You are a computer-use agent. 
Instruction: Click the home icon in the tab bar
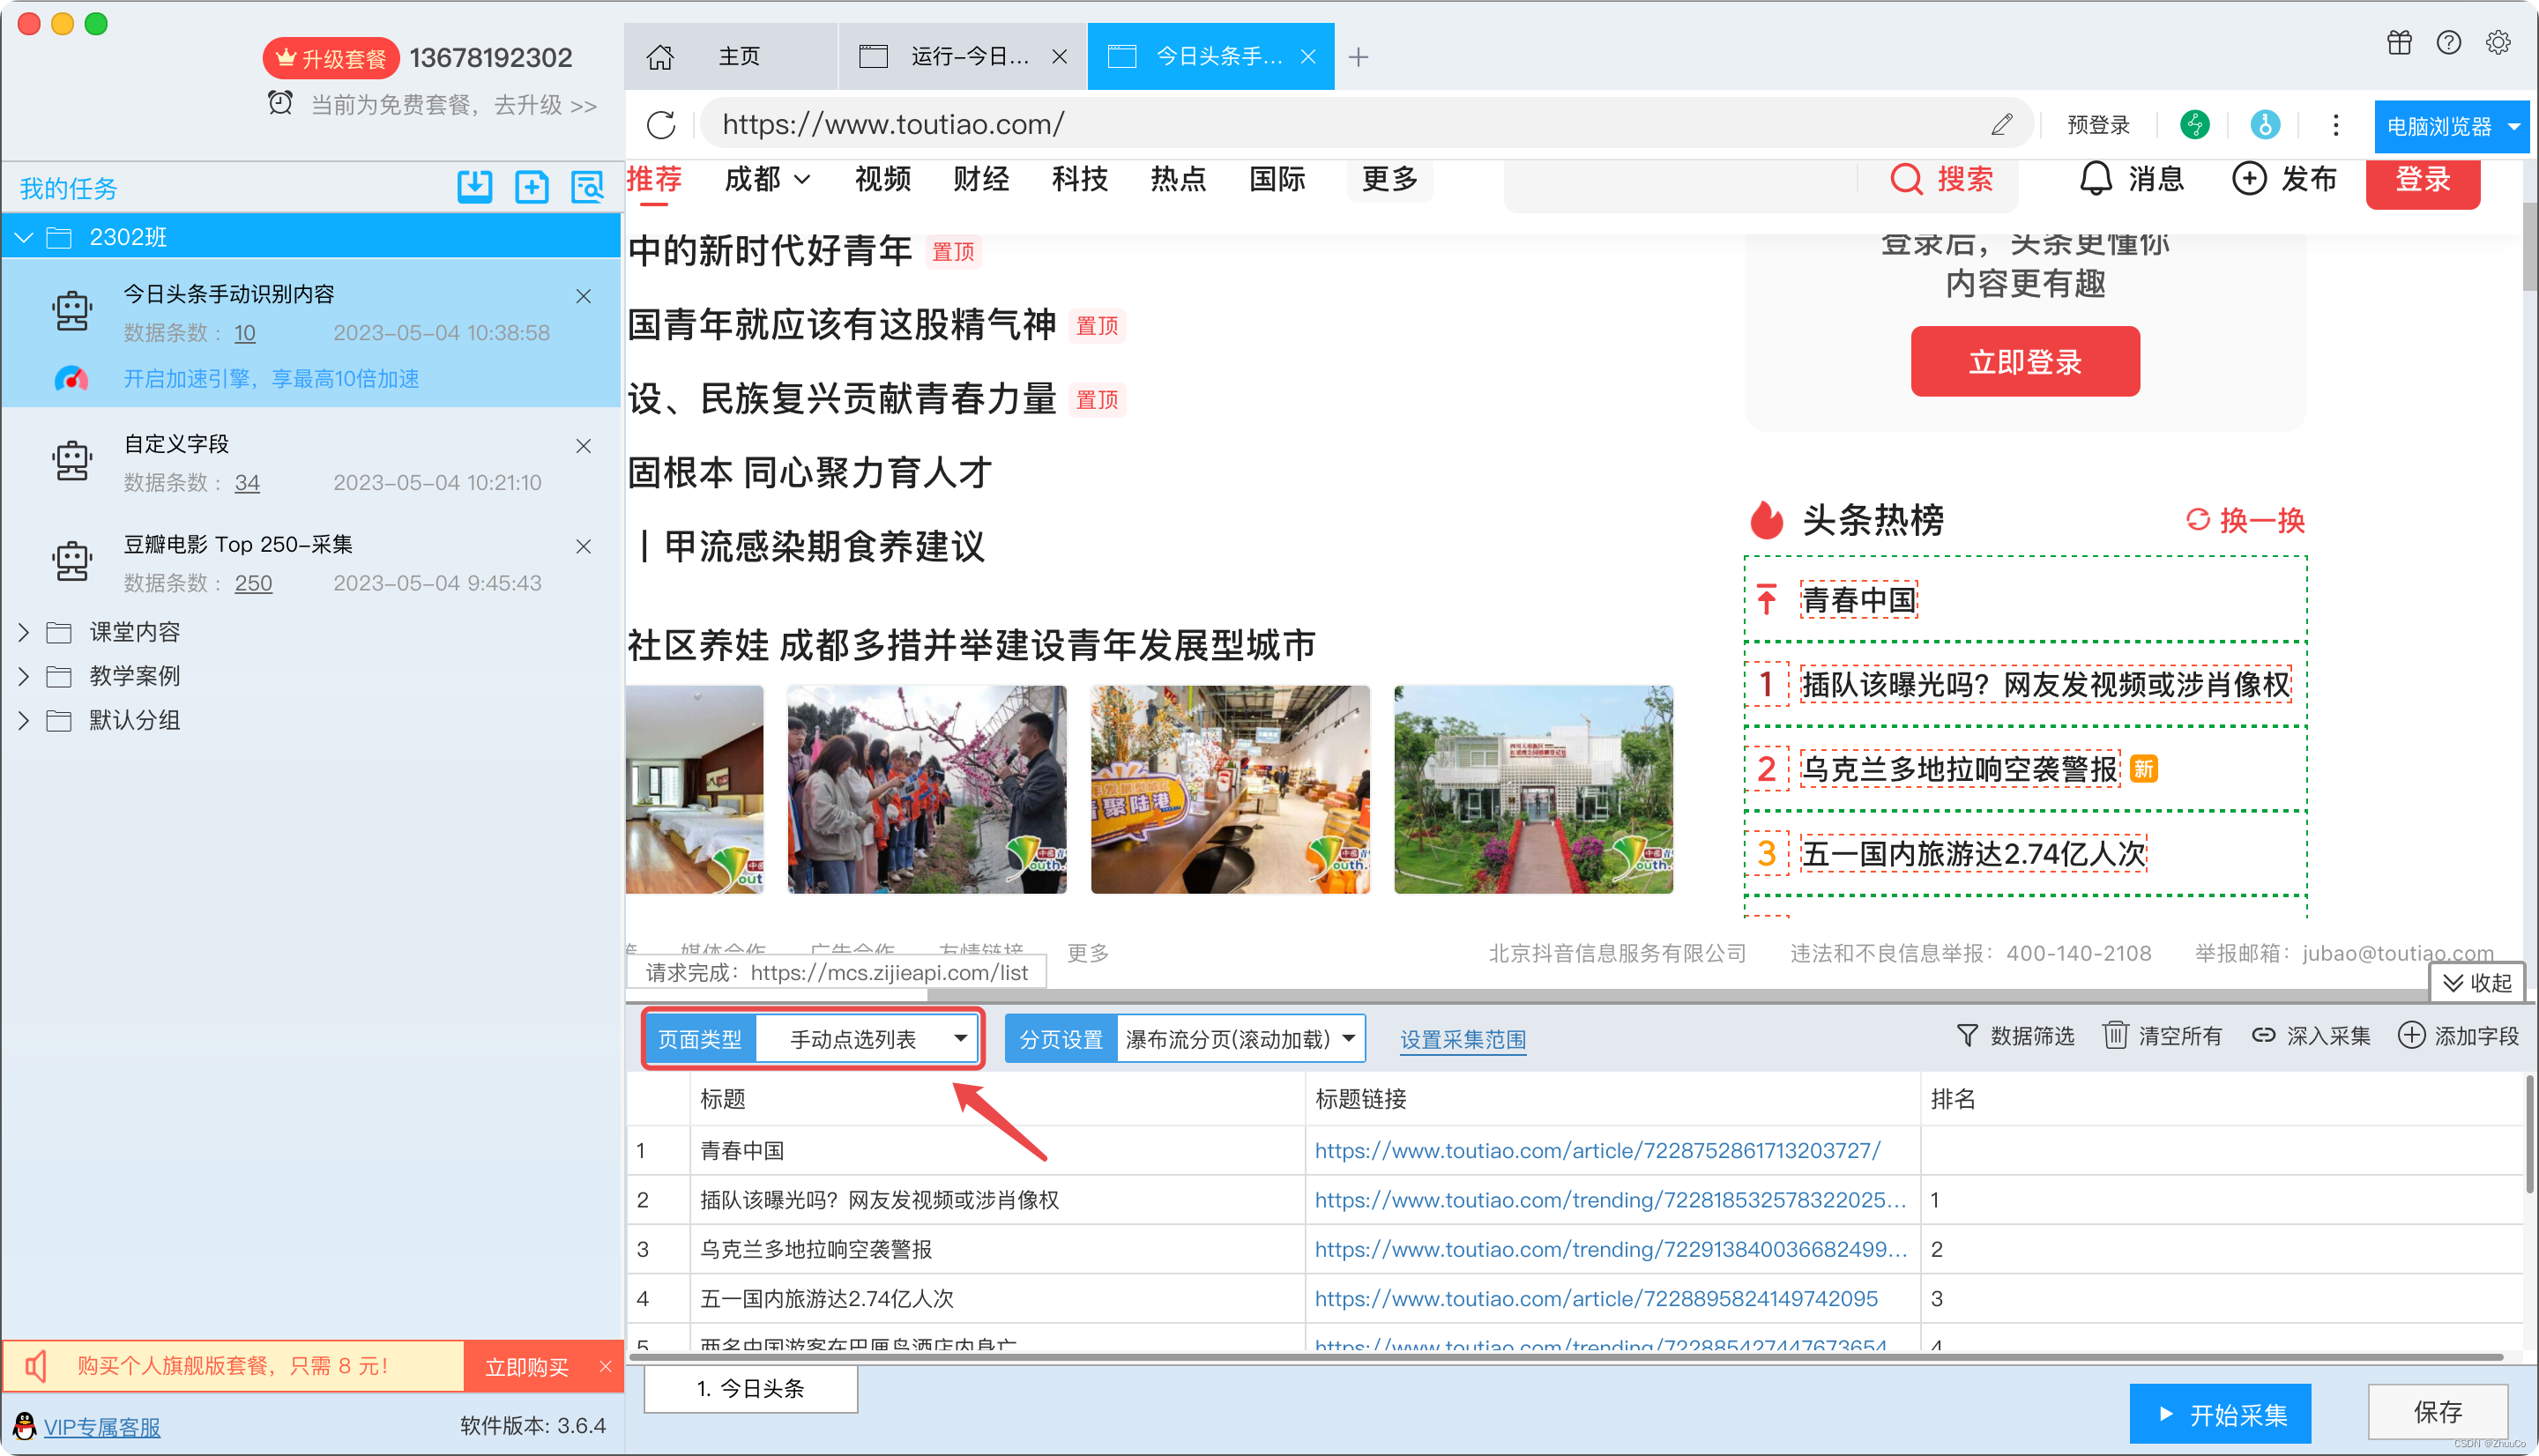click(x=660, y=57)
